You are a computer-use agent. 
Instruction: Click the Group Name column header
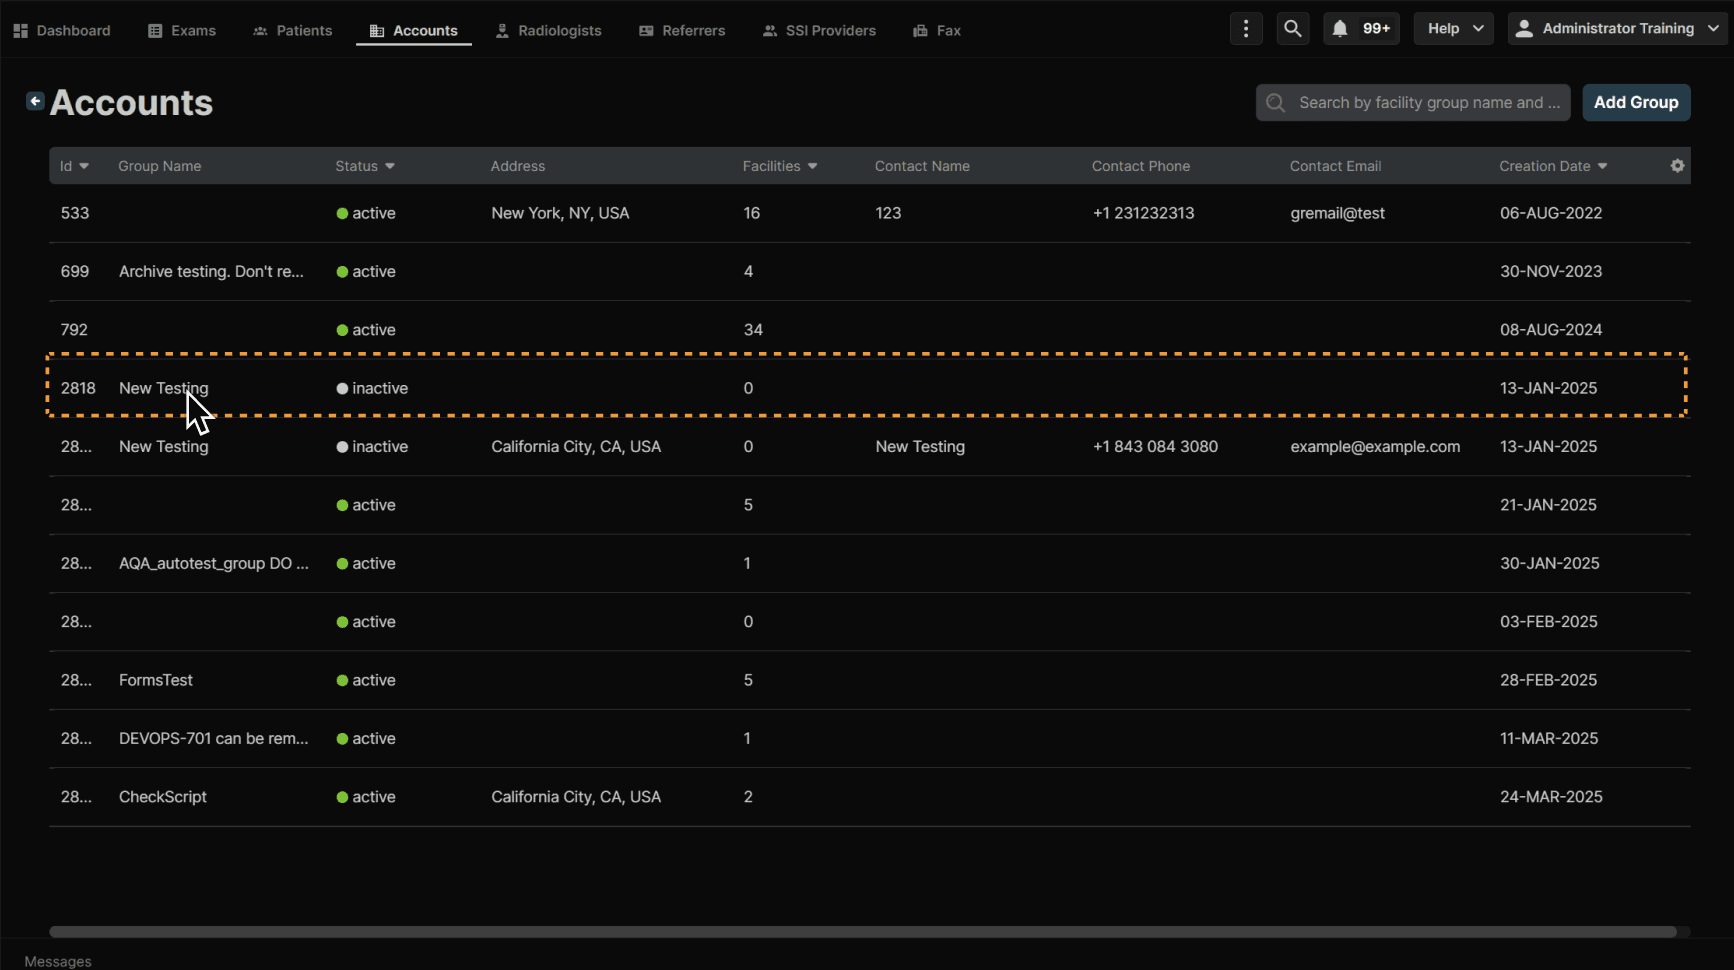click(x=160, y=166)
